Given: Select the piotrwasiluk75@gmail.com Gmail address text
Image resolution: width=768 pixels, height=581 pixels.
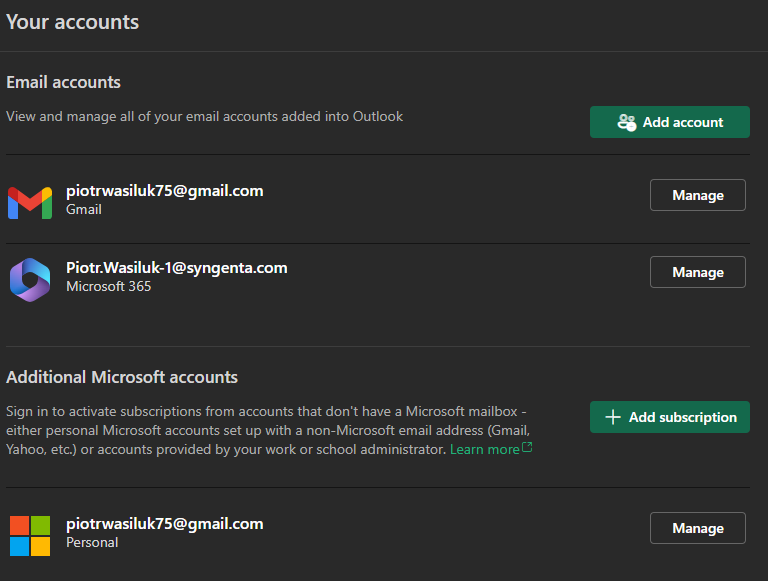Looking at the screenshot, I should [x=165, y=191].
